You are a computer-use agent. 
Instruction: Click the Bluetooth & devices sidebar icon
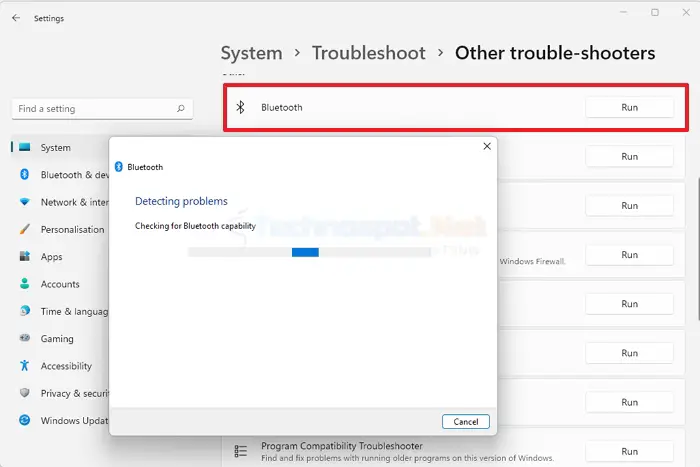click(25, 174)
